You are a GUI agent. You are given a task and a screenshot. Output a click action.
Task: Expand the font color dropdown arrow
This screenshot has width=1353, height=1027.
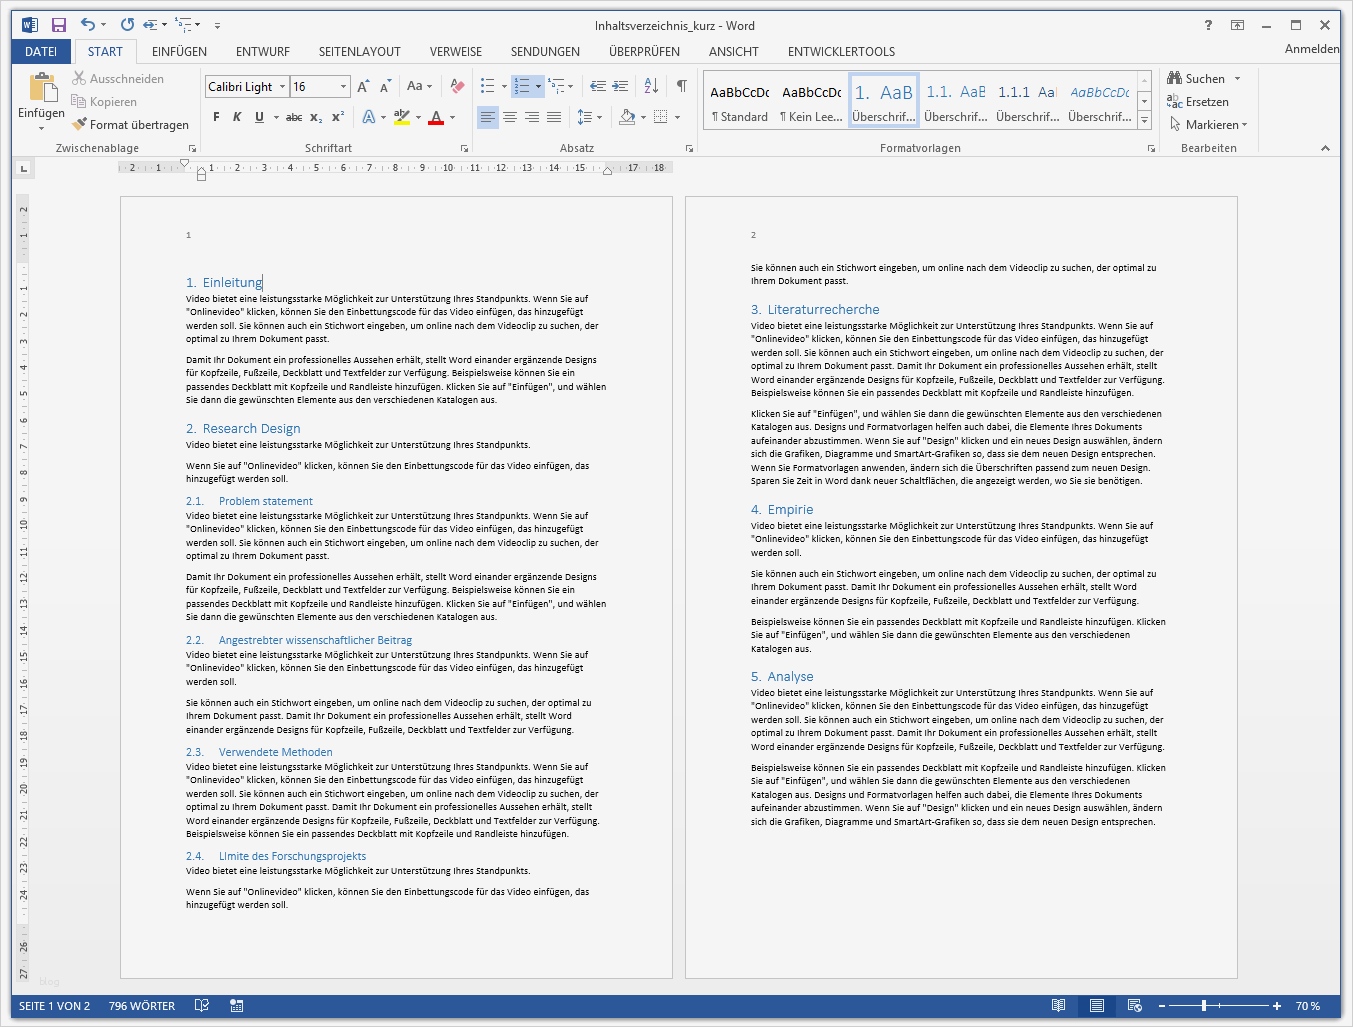point(450,118)
